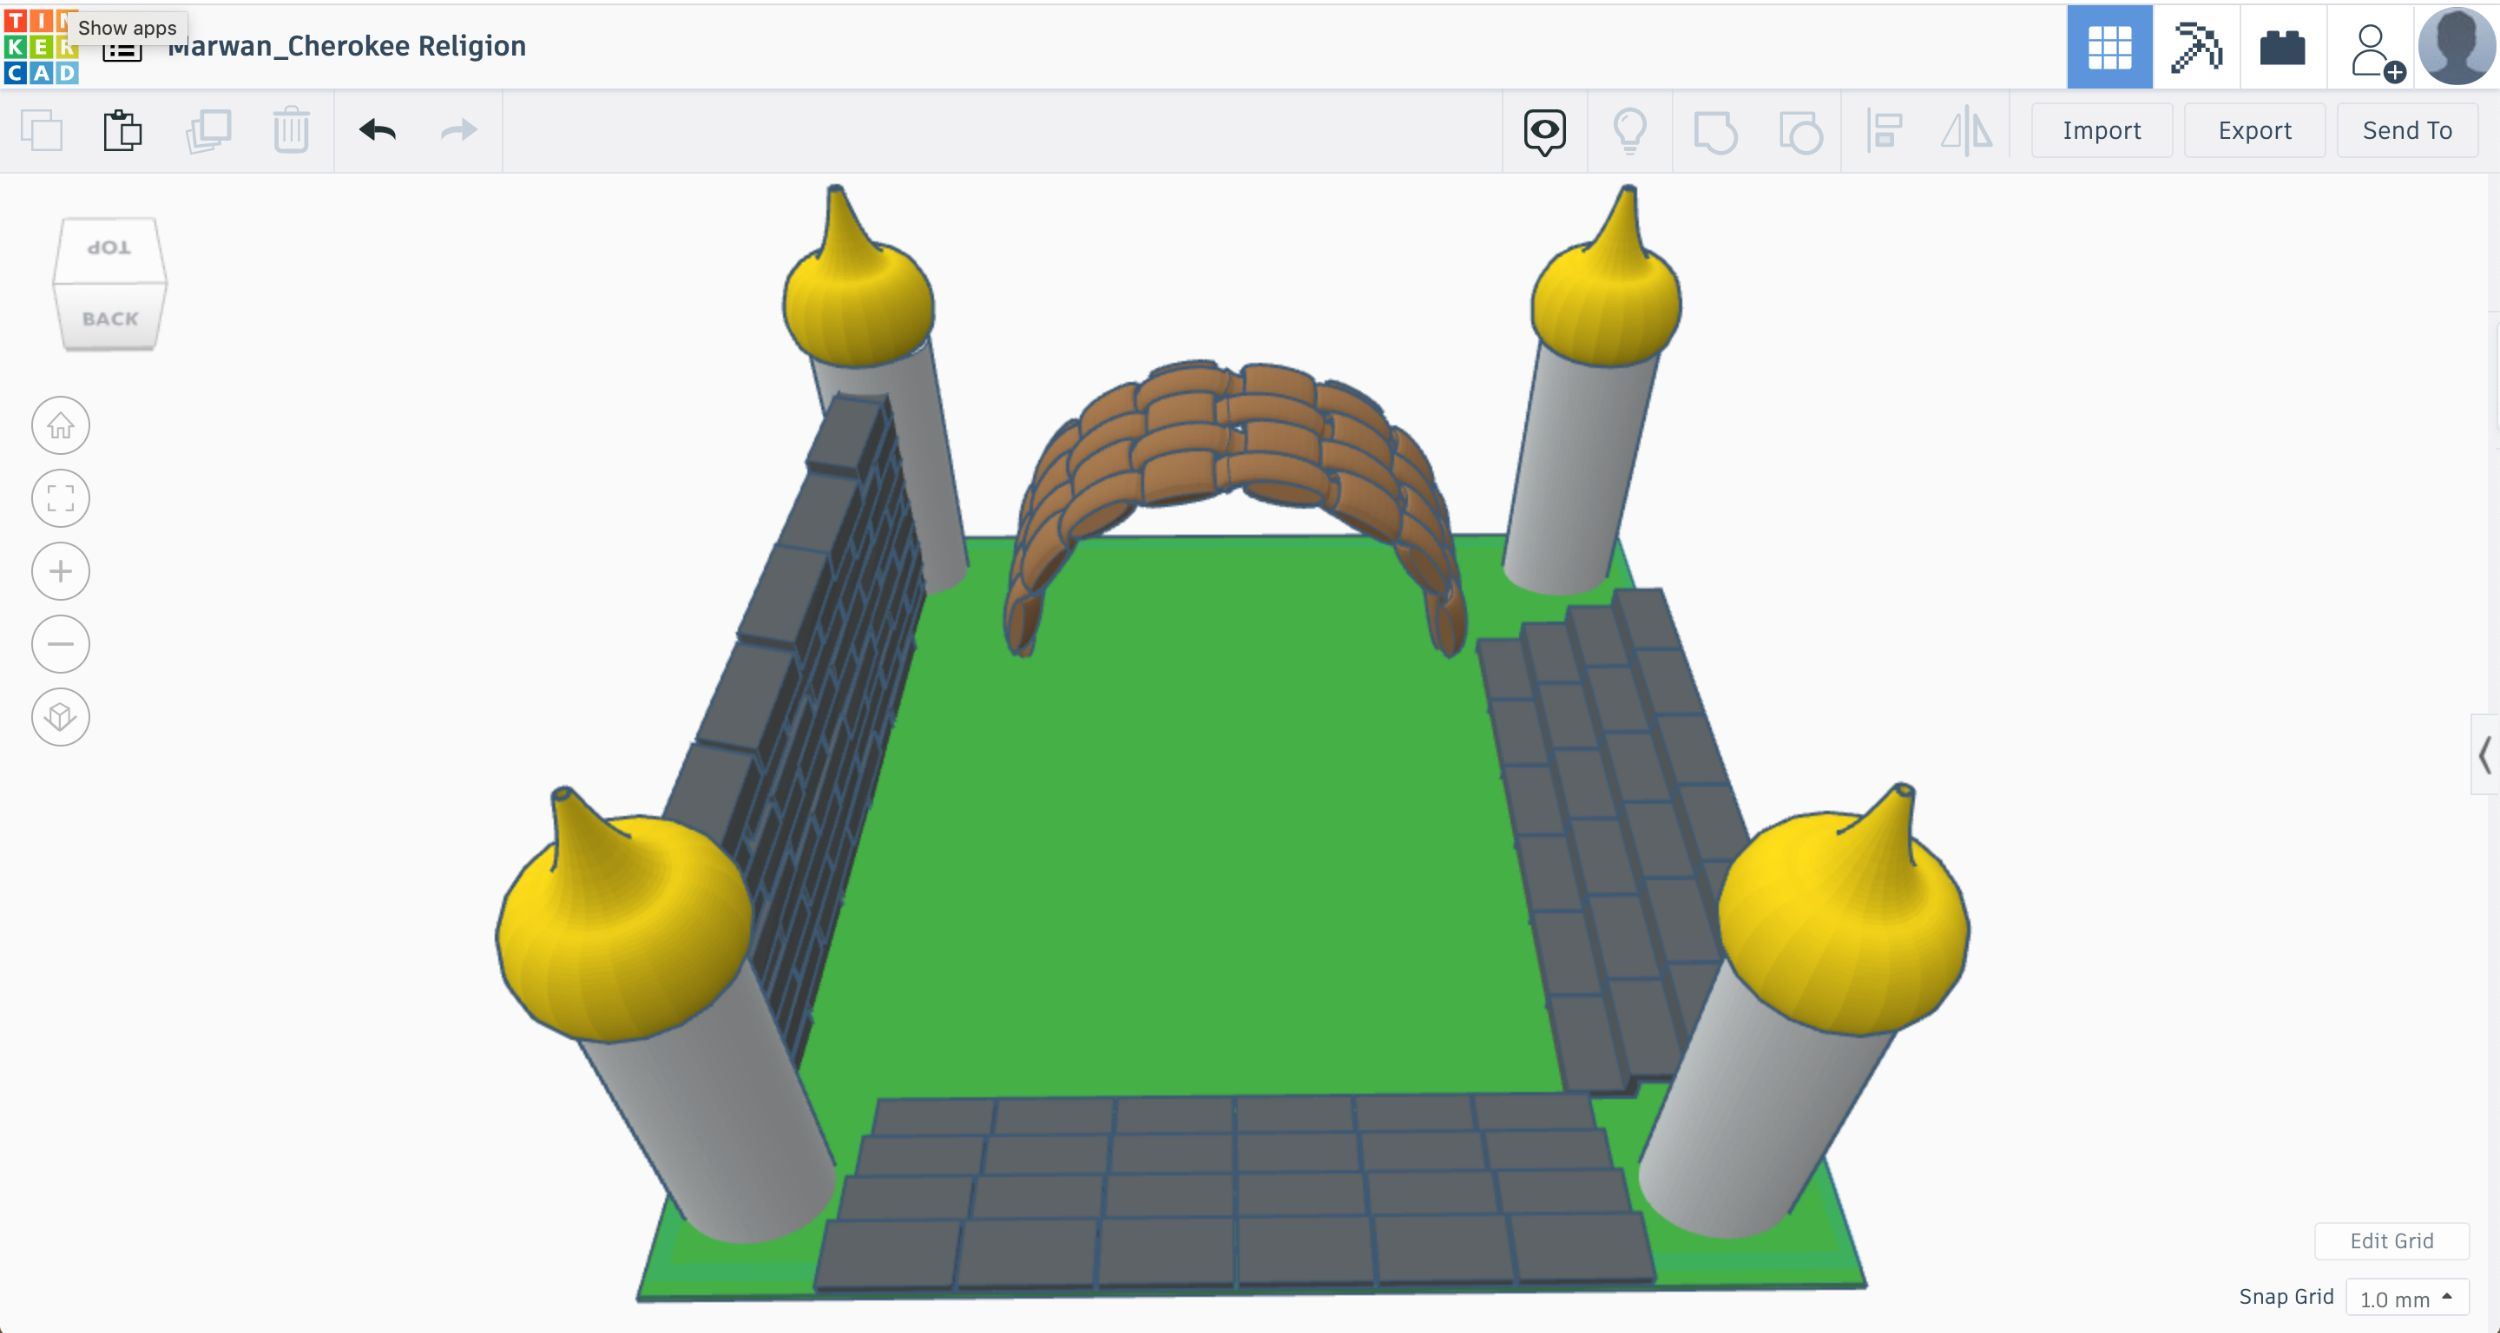The image size is (2500, 1333).
Task: Toggle the Notes visibility eye icon
Action: (x=1544, y=131)
